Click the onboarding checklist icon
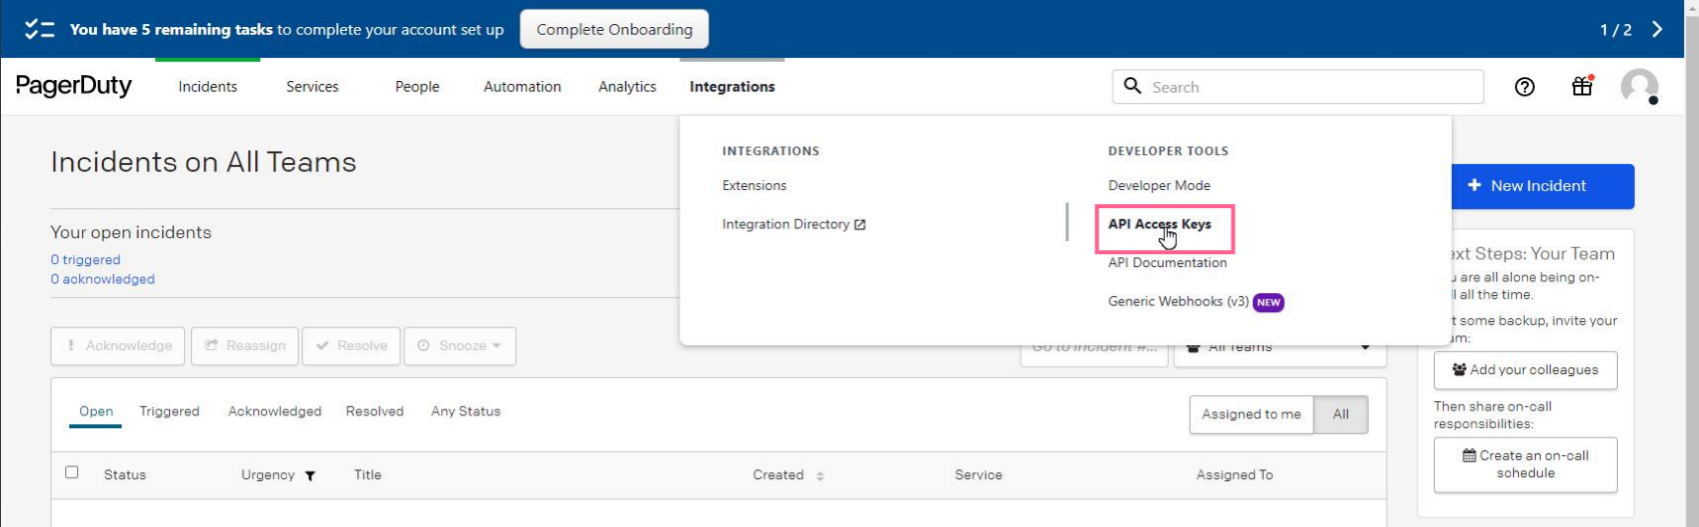The height and width of the screenshot is (527, 1699). tap(39, 29)
